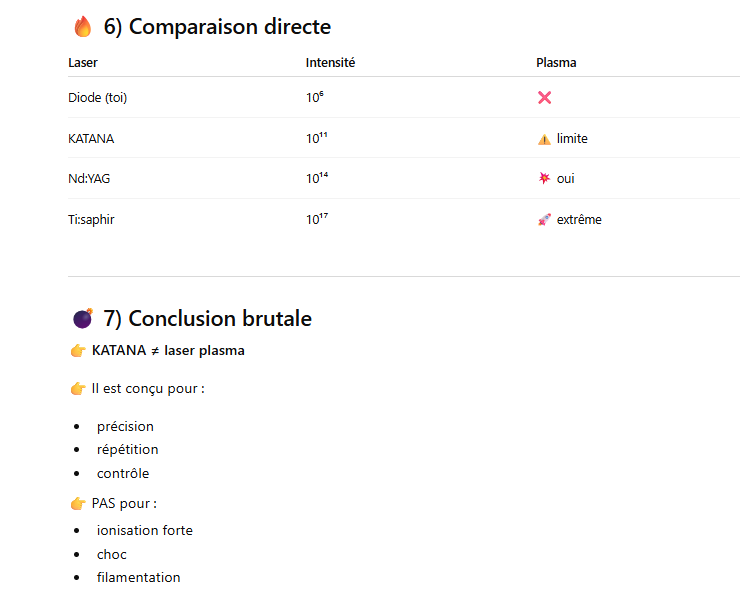Click the Ti:saphir row label
Viewport: 740px width, 600px height.
(x=91, y=220)
